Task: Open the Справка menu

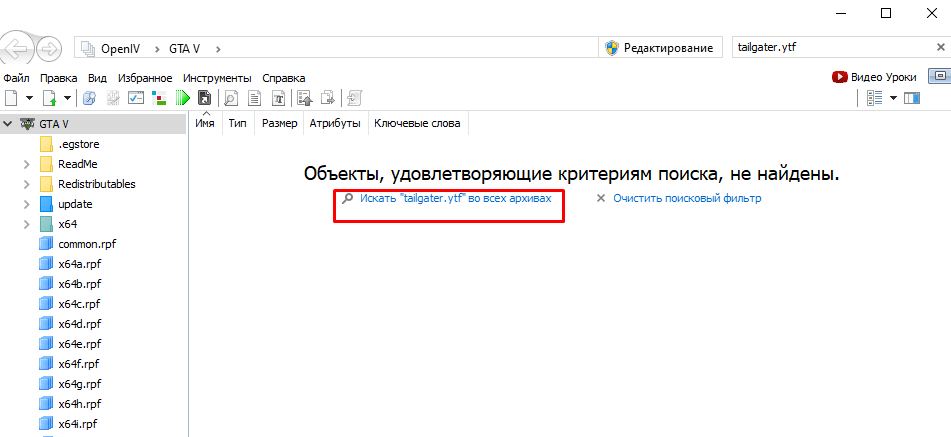Action: click(284, 78)
